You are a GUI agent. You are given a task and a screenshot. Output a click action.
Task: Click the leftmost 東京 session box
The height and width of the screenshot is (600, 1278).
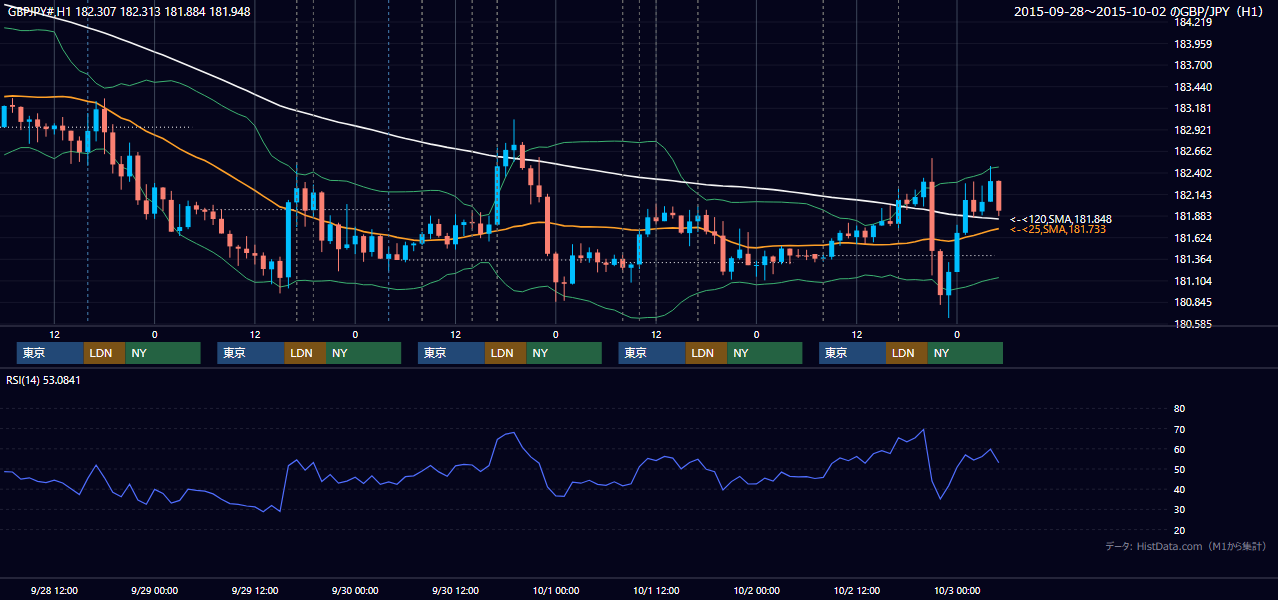50,353
